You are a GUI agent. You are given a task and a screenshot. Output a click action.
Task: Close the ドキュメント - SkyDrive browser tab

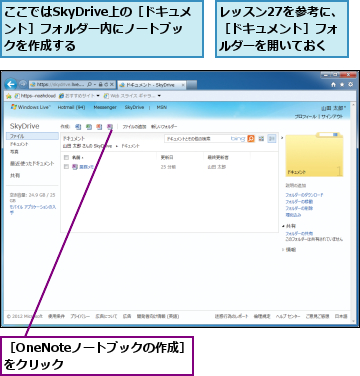click(183, 85)
